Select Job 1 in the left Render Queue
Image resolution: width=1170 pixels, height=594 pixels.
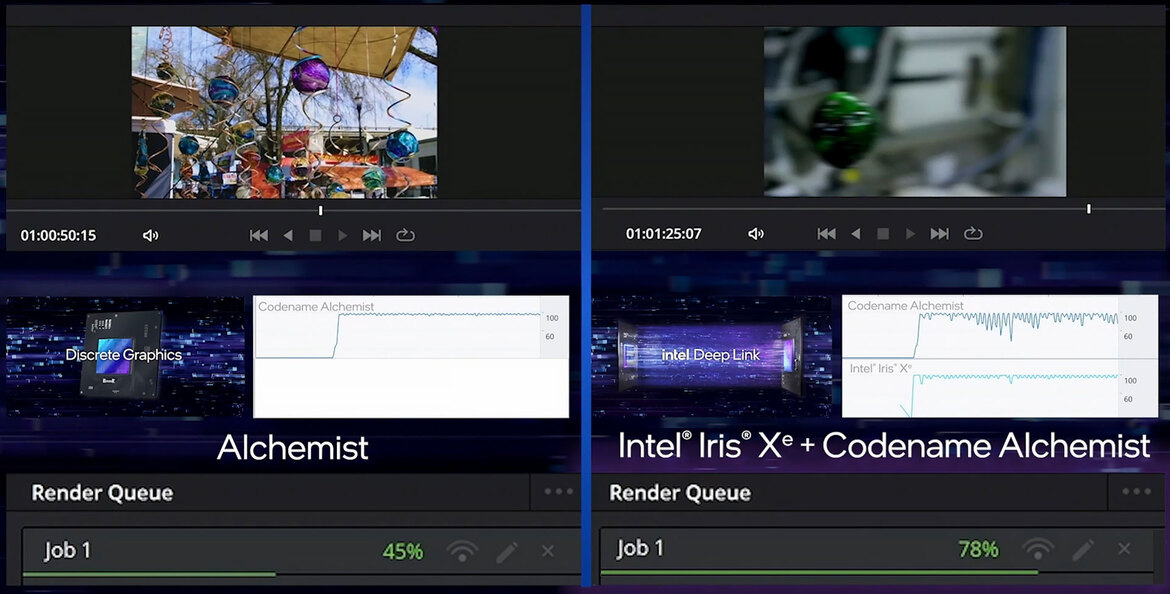point(301,551)
